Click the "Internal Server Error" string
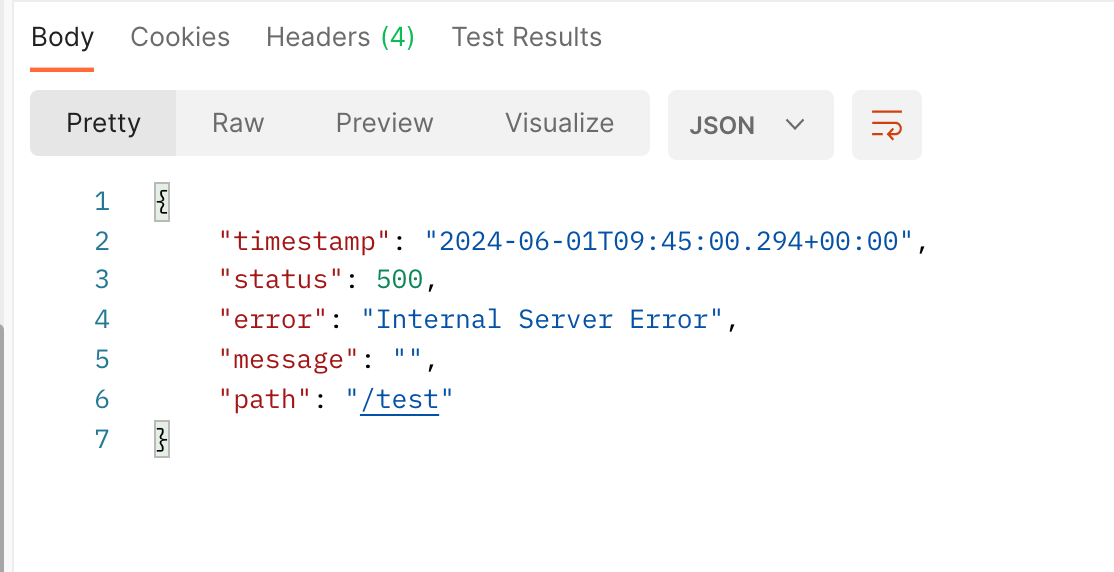This screenshot has height=572, width=1114. (542, 320)
